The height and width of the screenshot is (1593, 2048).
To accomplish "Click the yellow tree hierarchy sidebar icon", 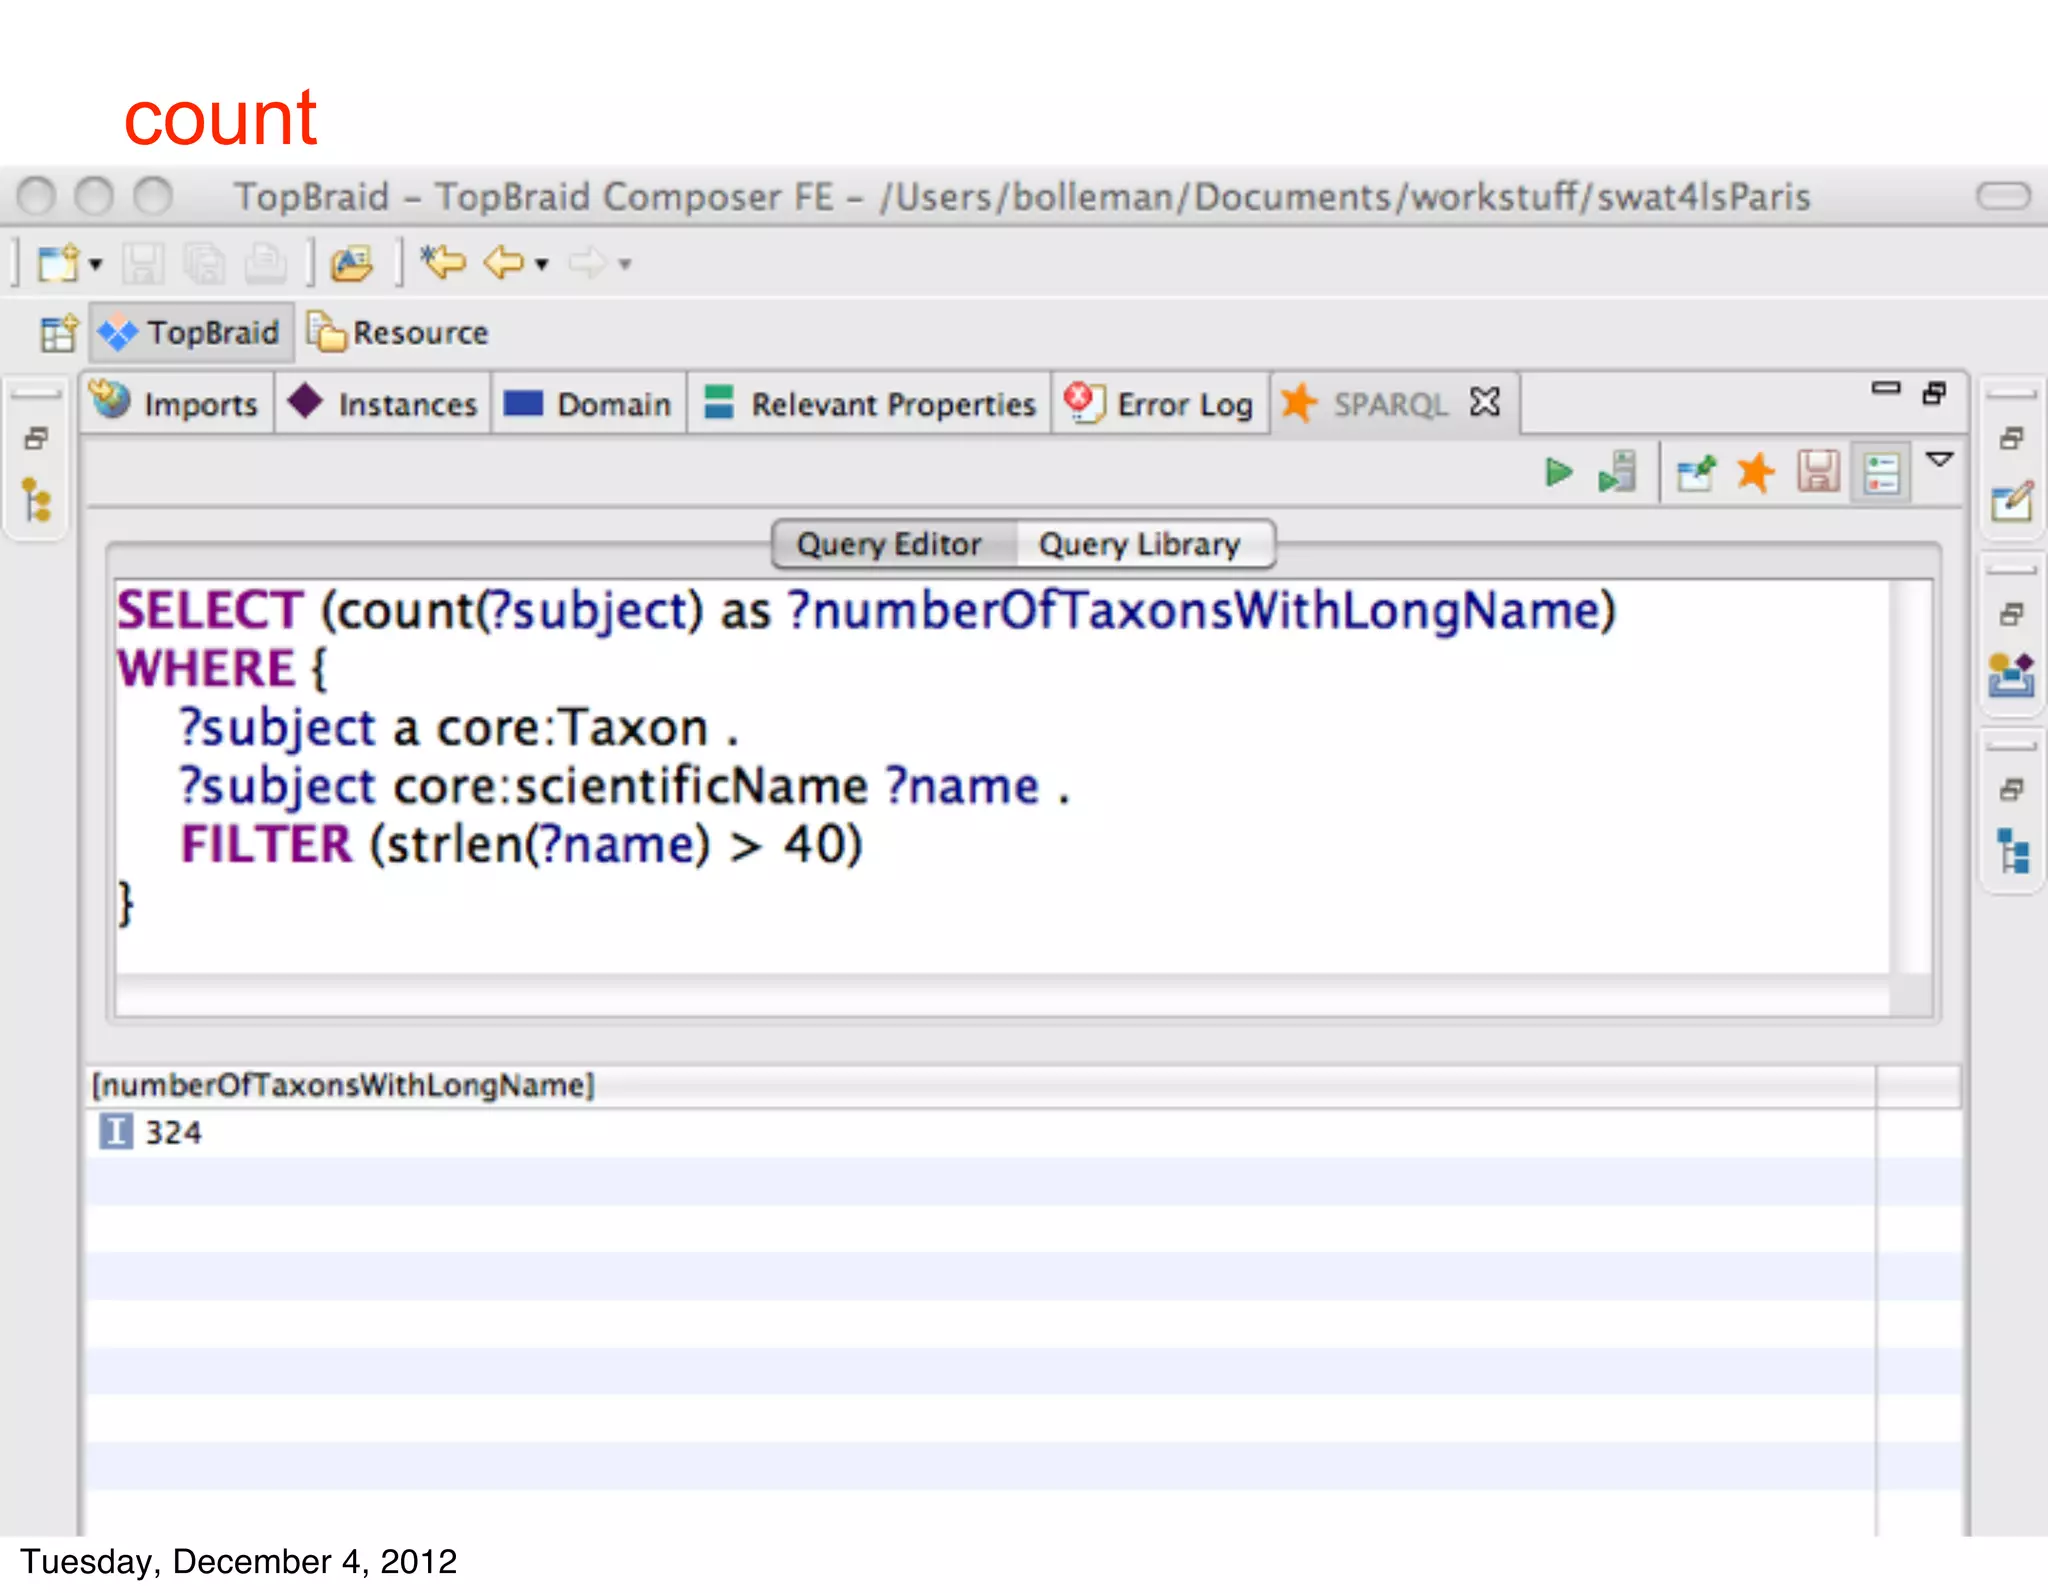I will (37, 500).
